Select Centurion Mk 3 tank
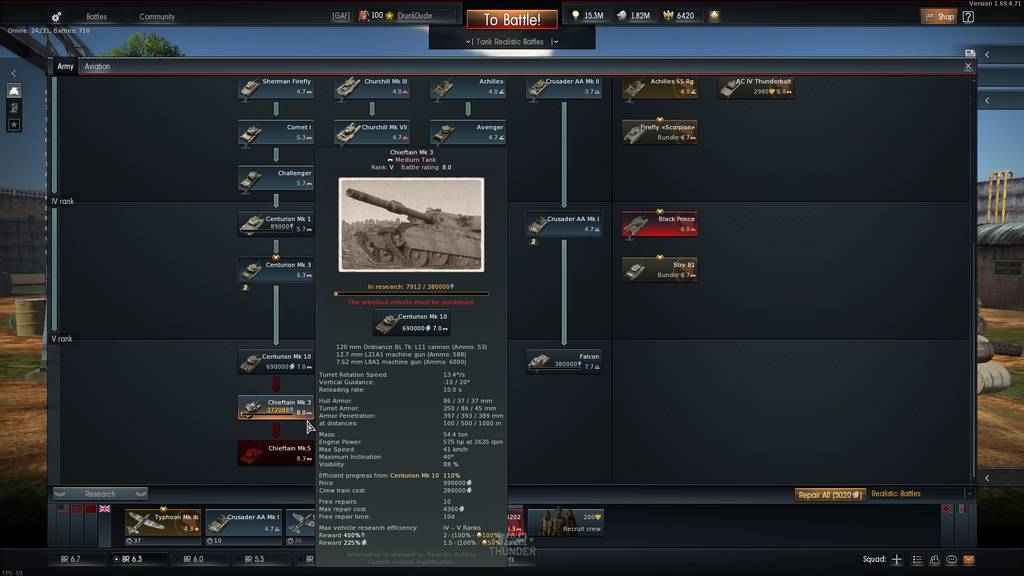Screen dimensions: 1024x576 tap(276, 270)
